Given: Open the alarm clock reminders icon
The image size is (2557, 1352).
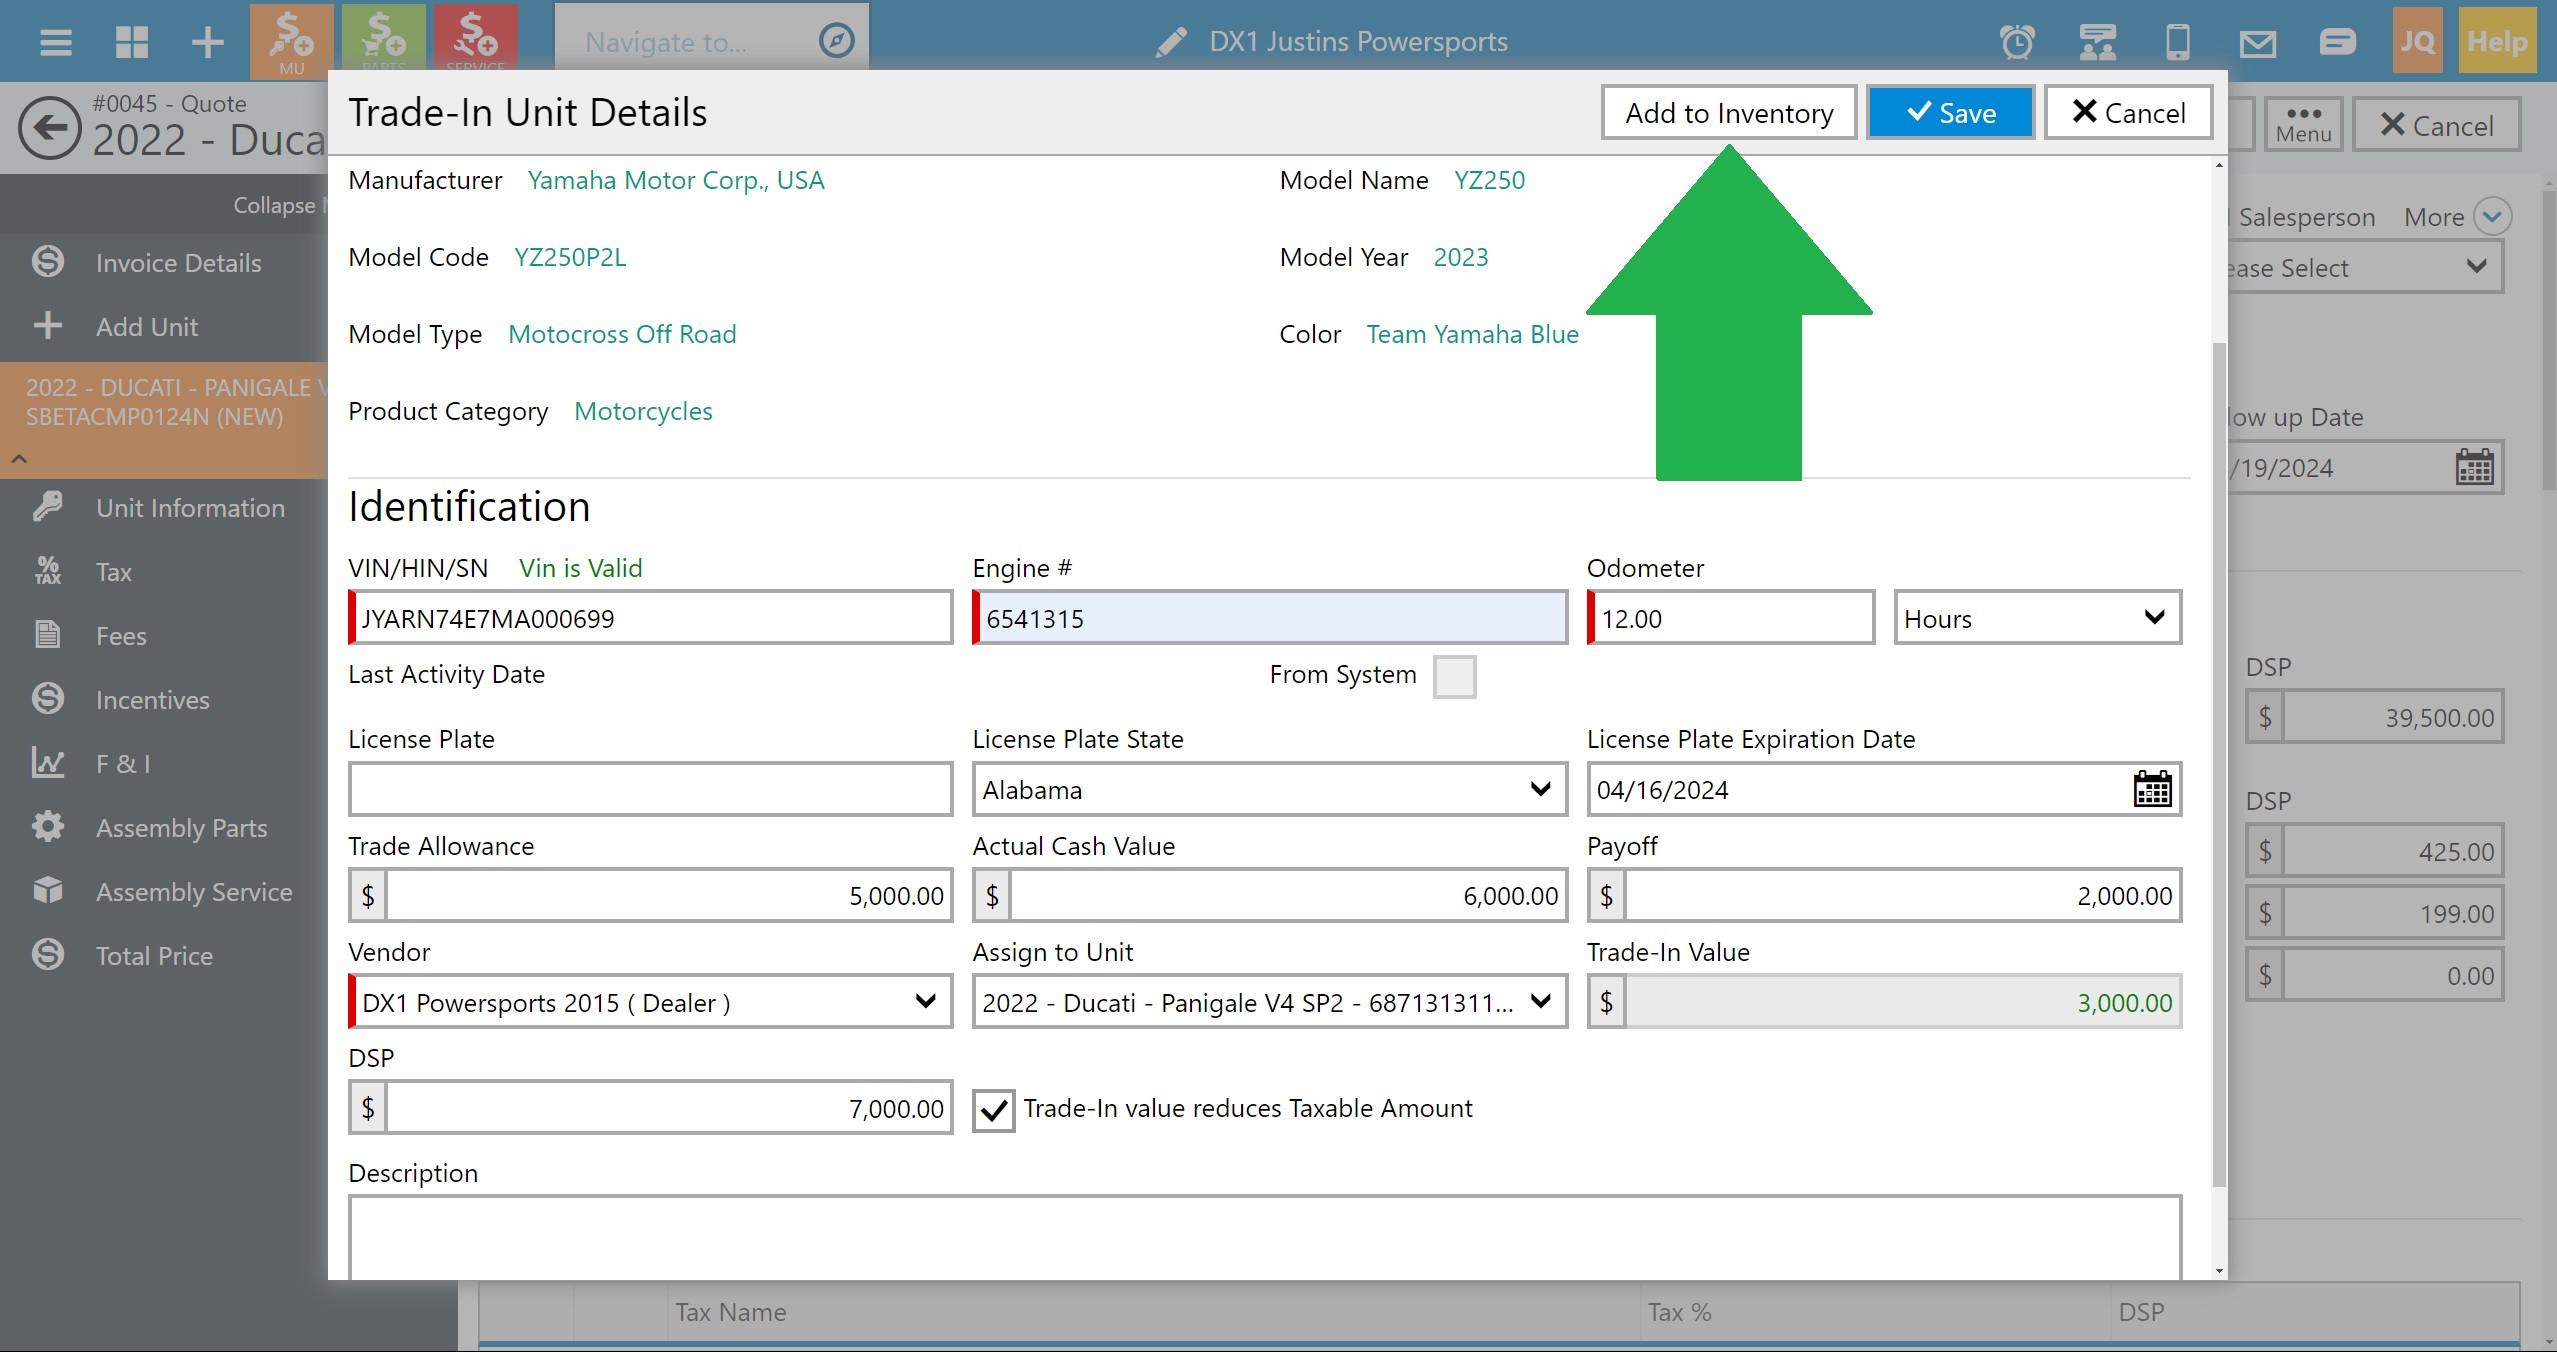Looking at the screenshot, I should coord(2016,42).
